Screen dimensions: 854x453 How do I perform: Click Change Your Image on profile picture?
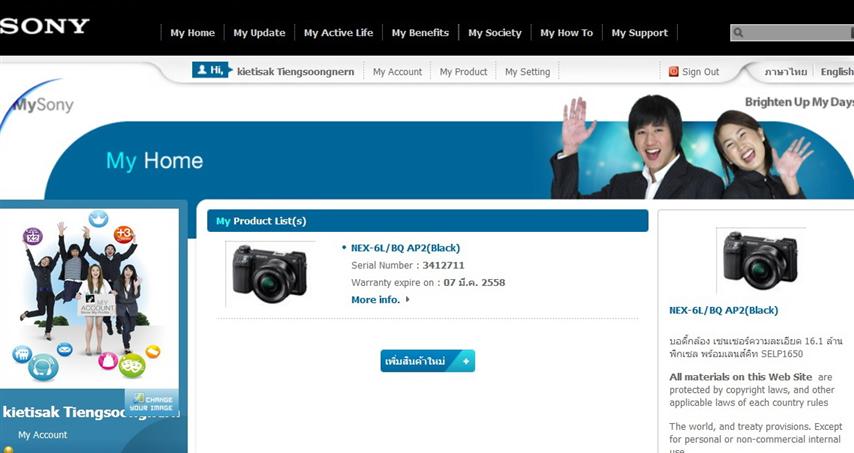click(x=151, y=403)
